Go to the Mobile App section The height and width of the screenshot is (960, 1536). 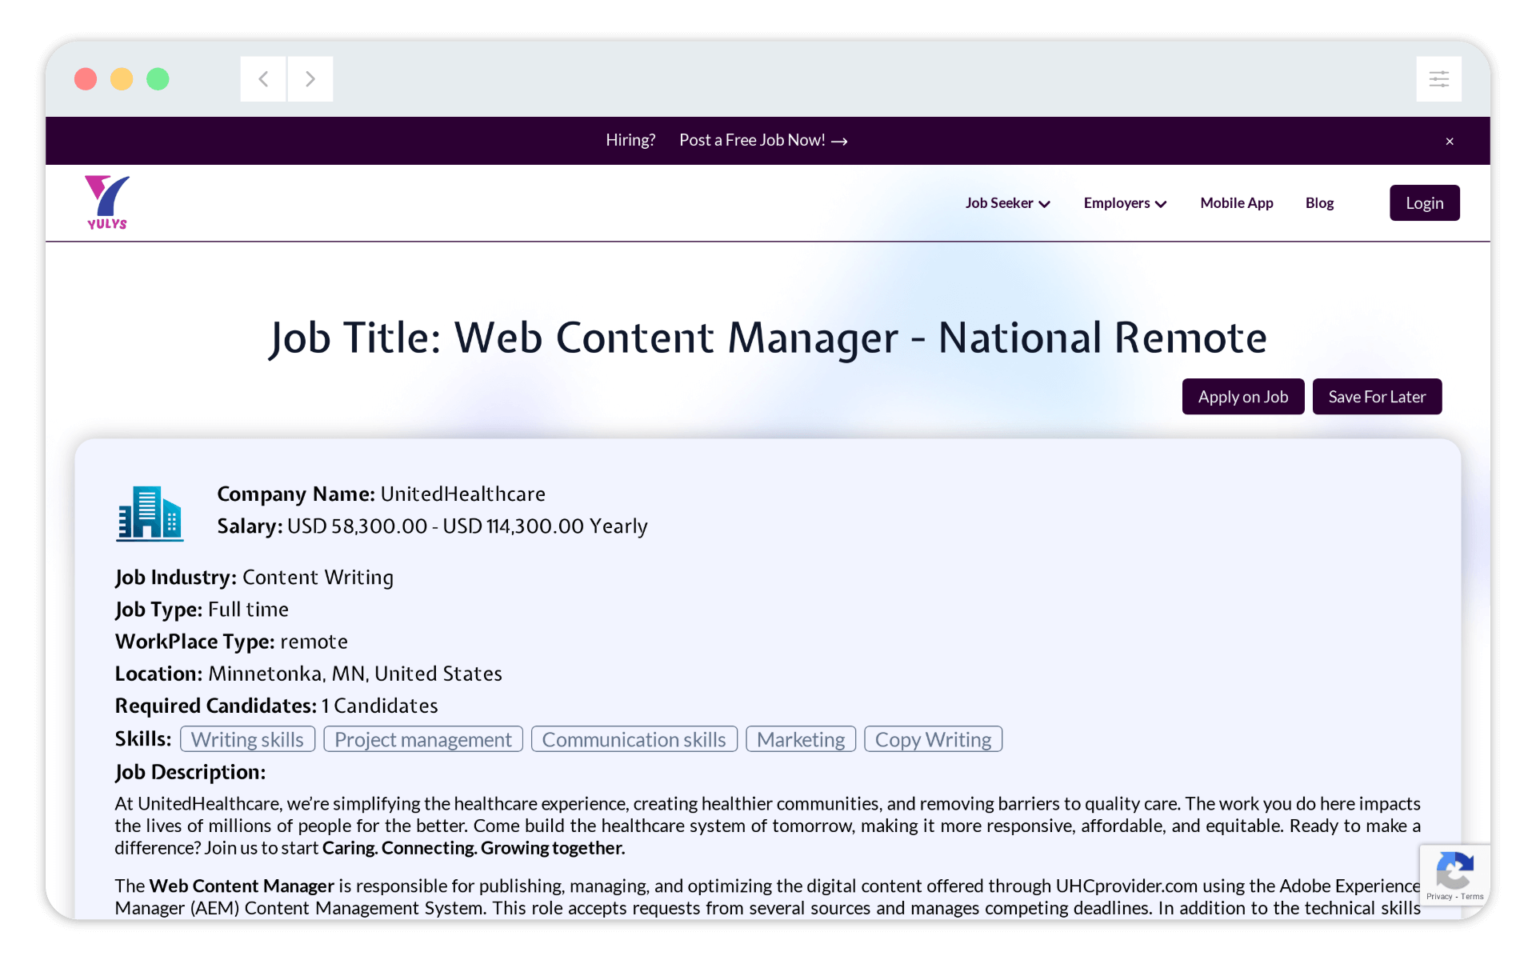click(x=1236, y=202)
